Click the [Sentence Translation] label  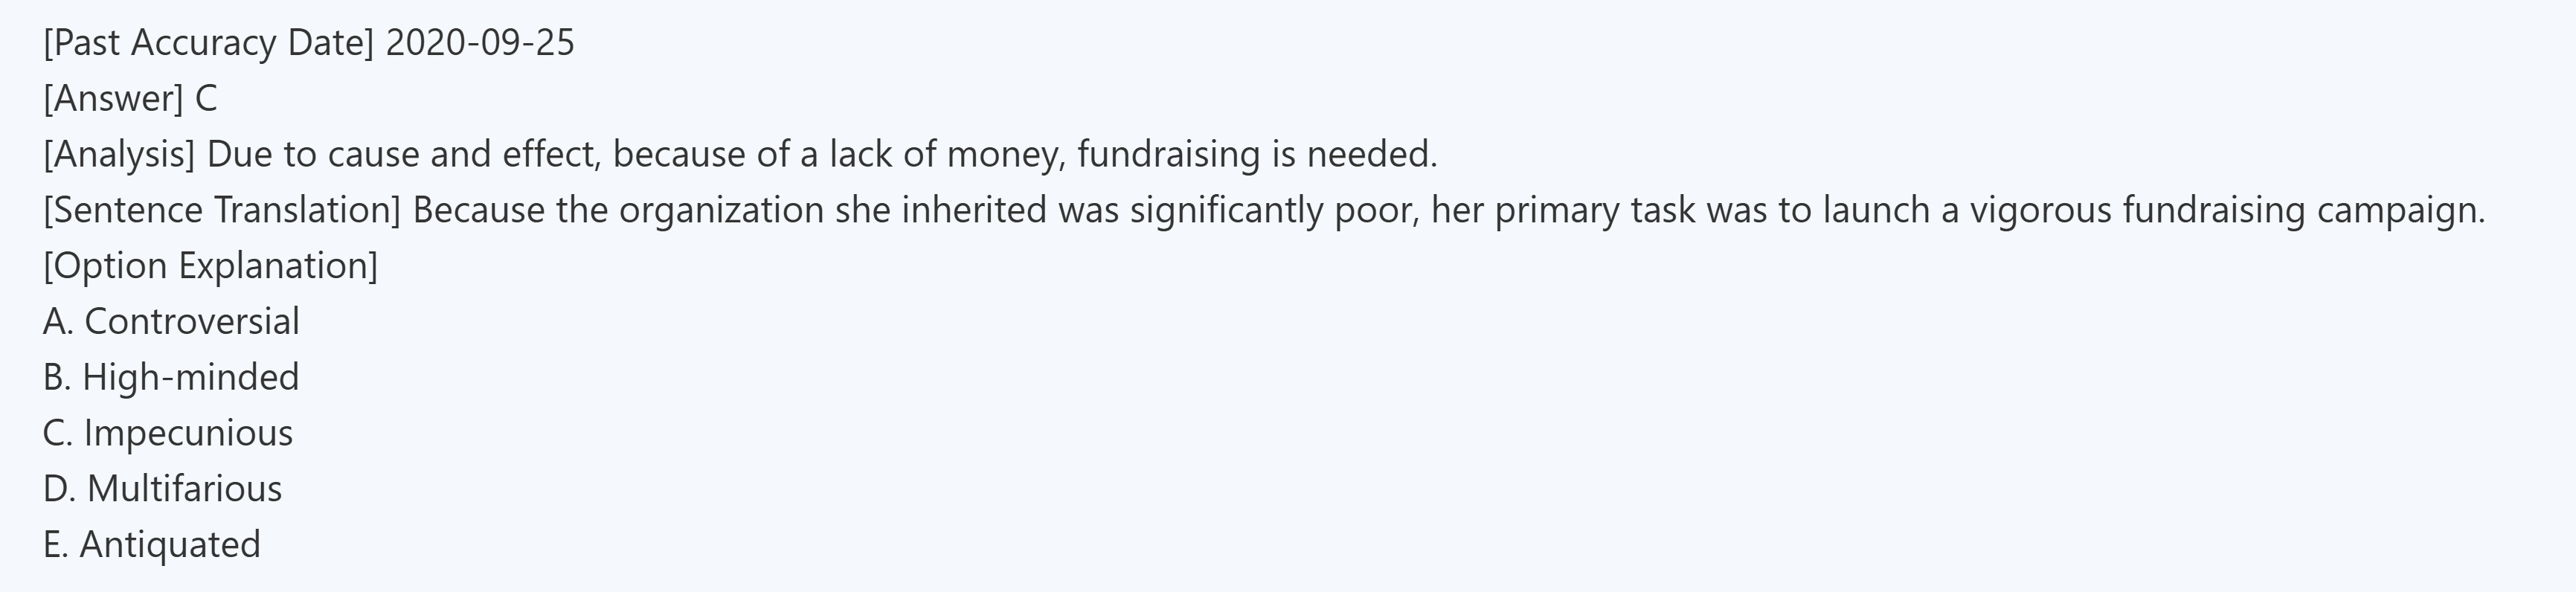tap(221, 211)
